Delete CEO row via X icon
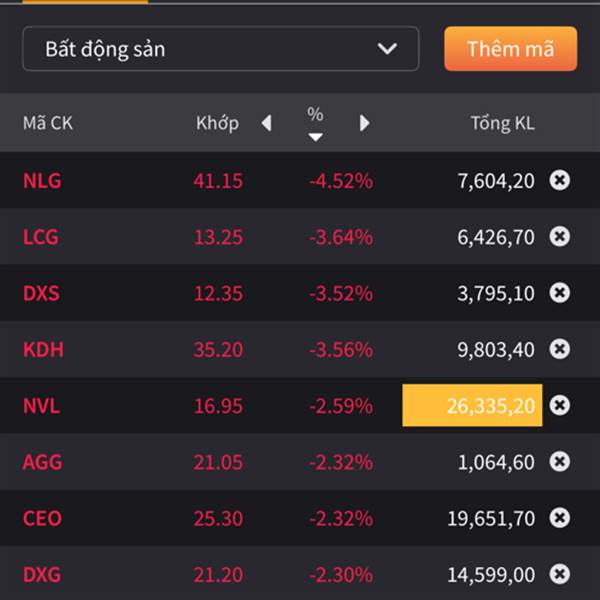Viewport: 600px width, 600px height. [x=559, y=518]
